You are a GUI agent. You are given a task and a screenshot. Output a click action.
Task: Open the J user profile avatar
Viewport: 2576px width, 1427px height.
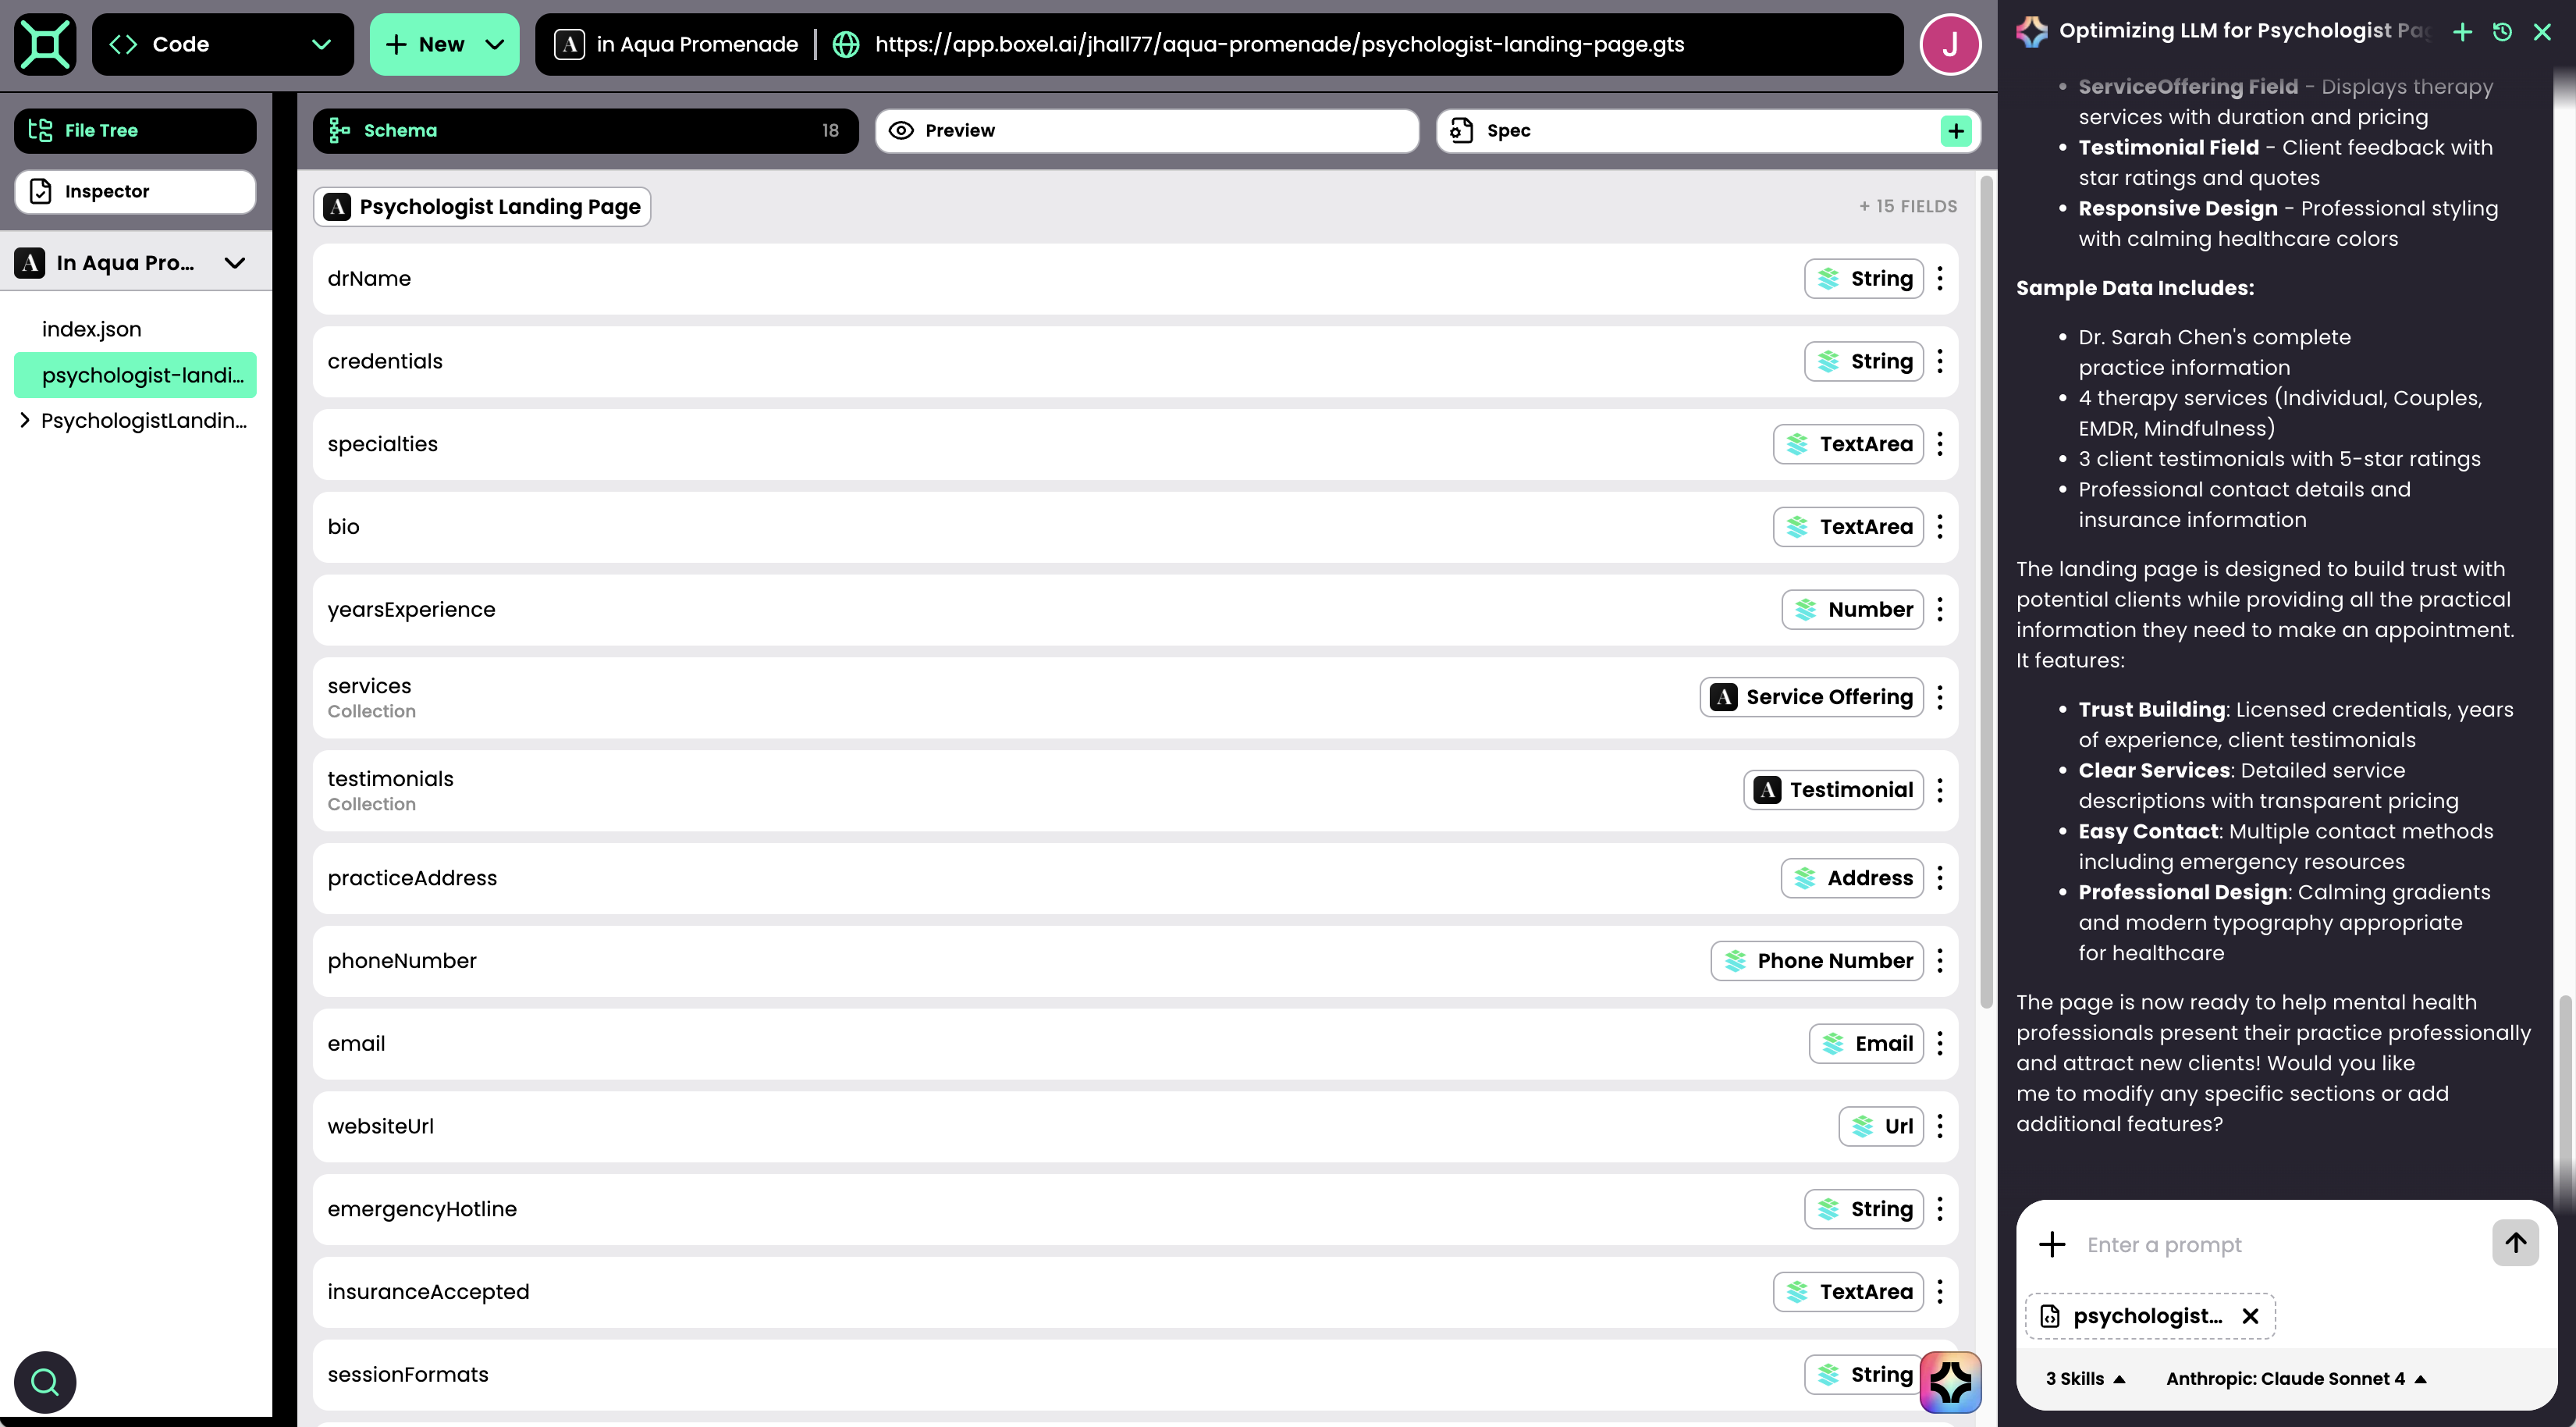pyautogui.click(x=1950, y=44)
